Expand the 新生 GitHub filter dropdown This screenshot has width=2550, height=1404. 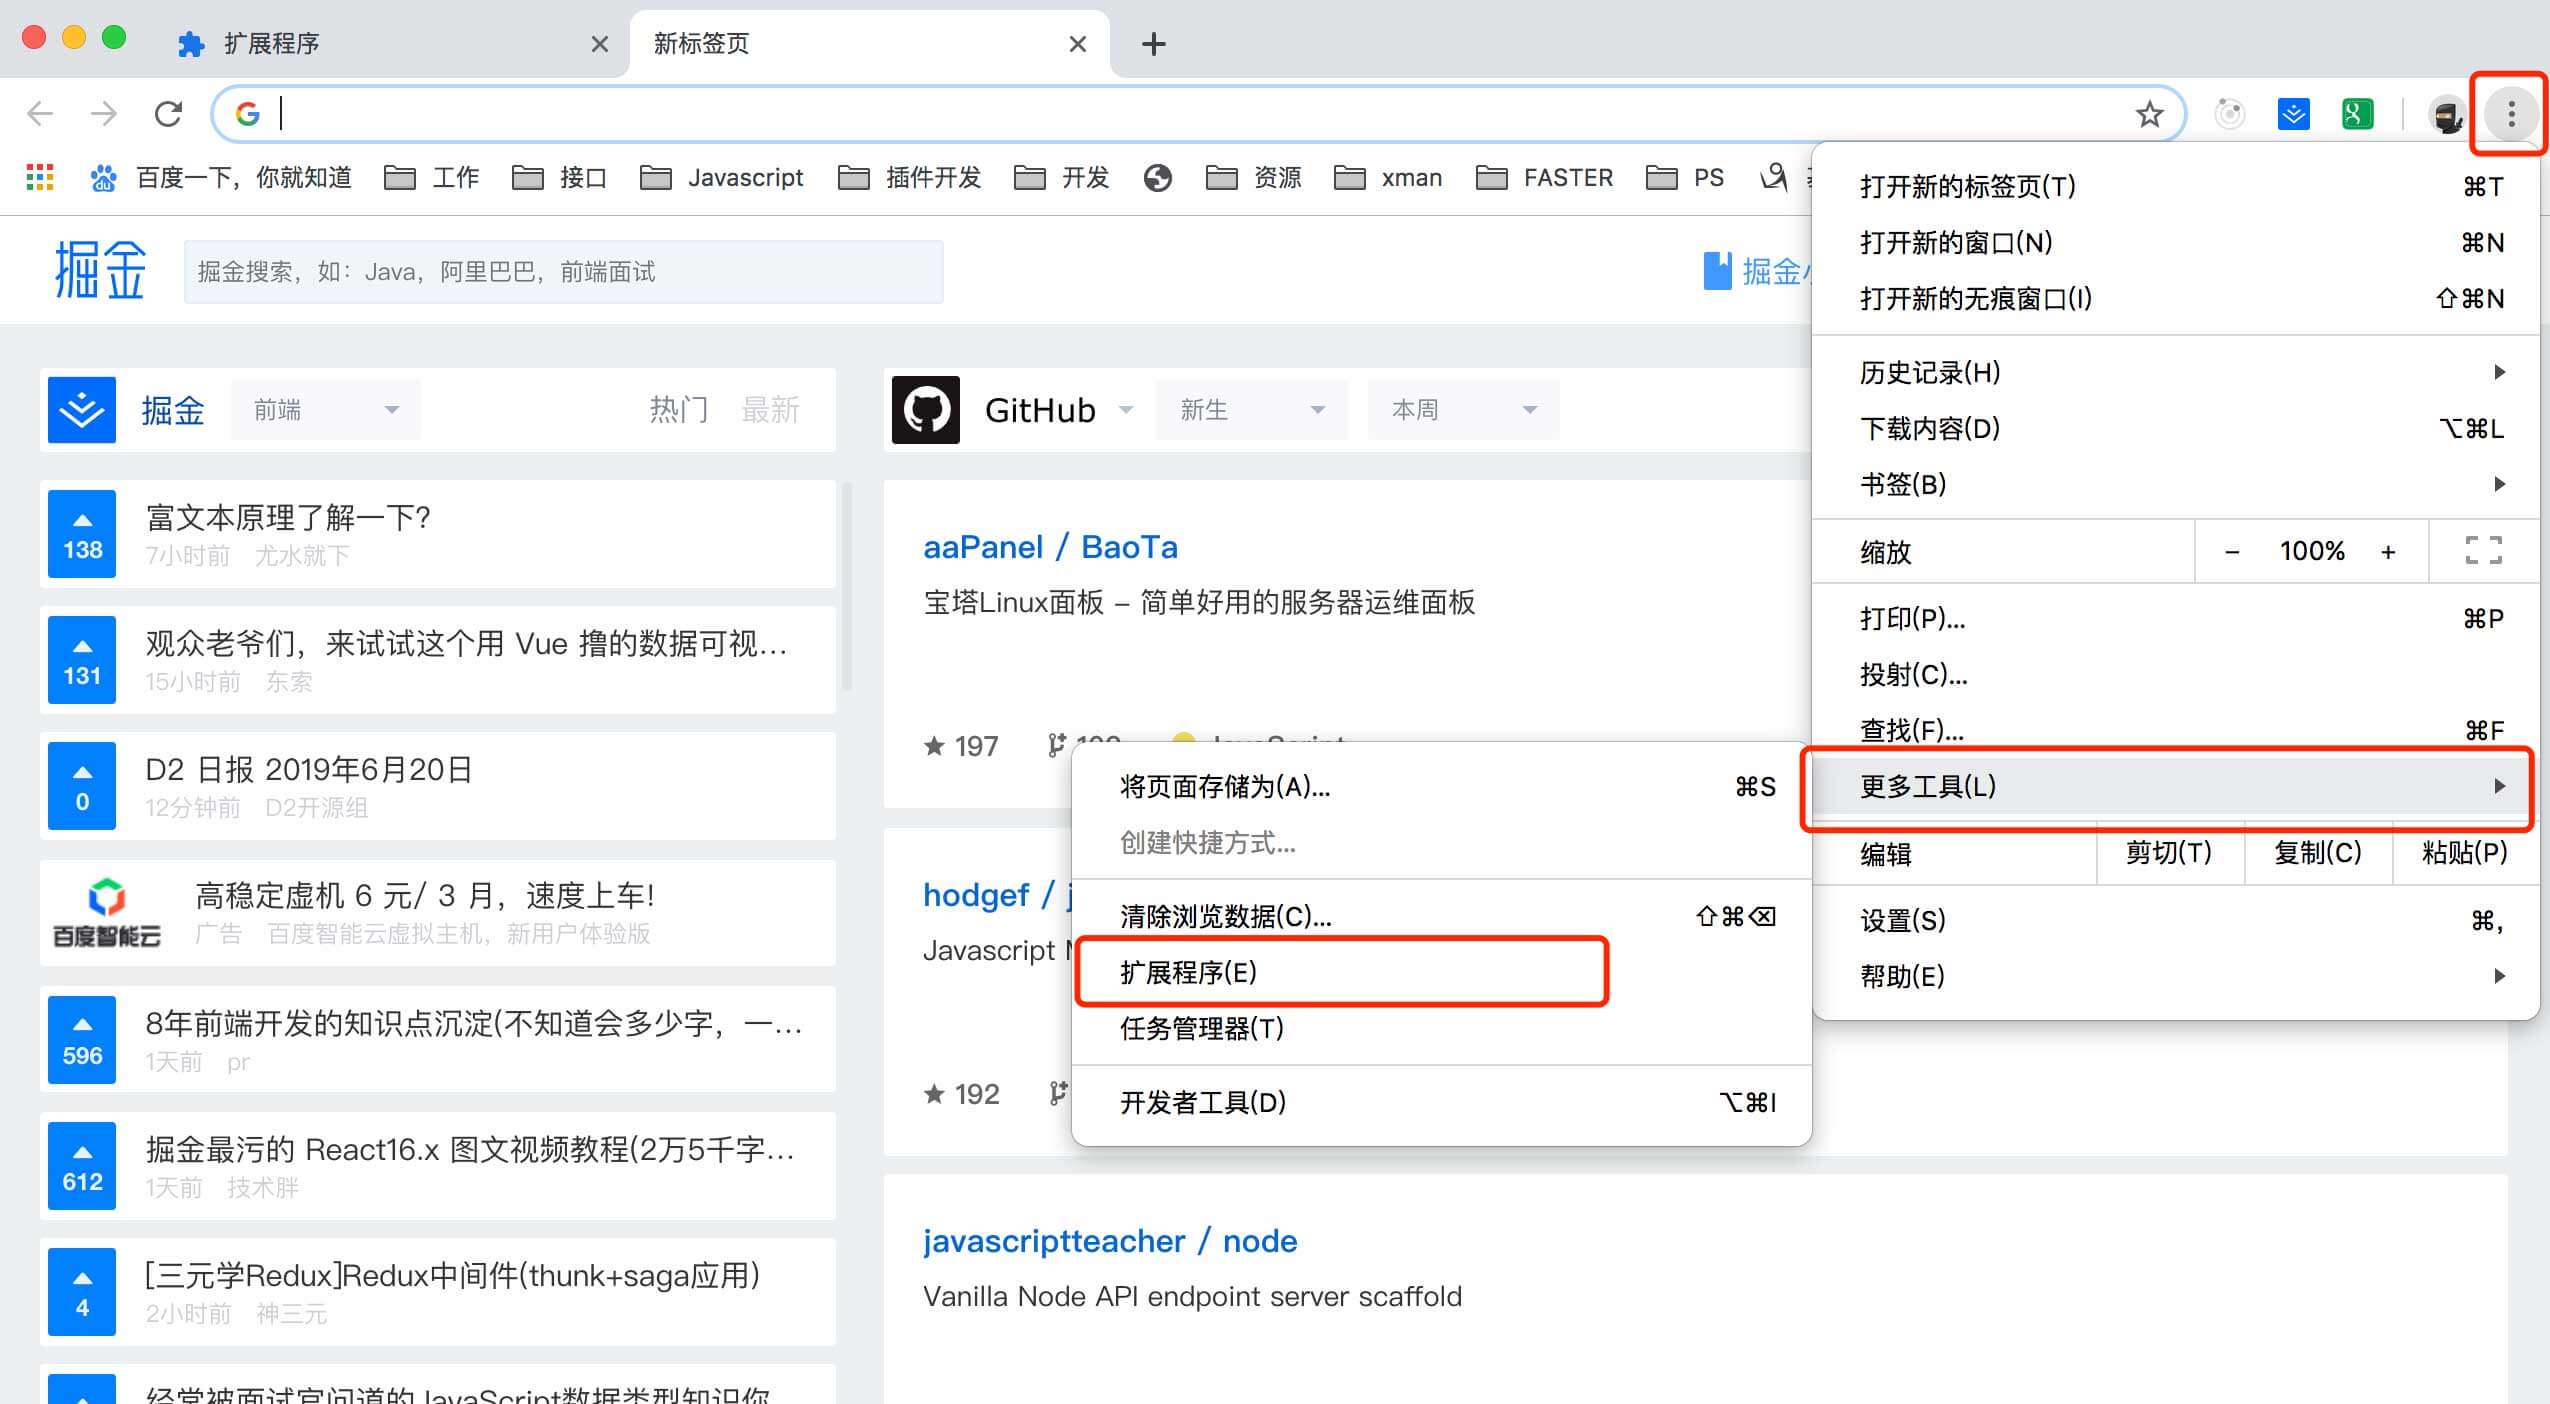[x=1252, y=410]
